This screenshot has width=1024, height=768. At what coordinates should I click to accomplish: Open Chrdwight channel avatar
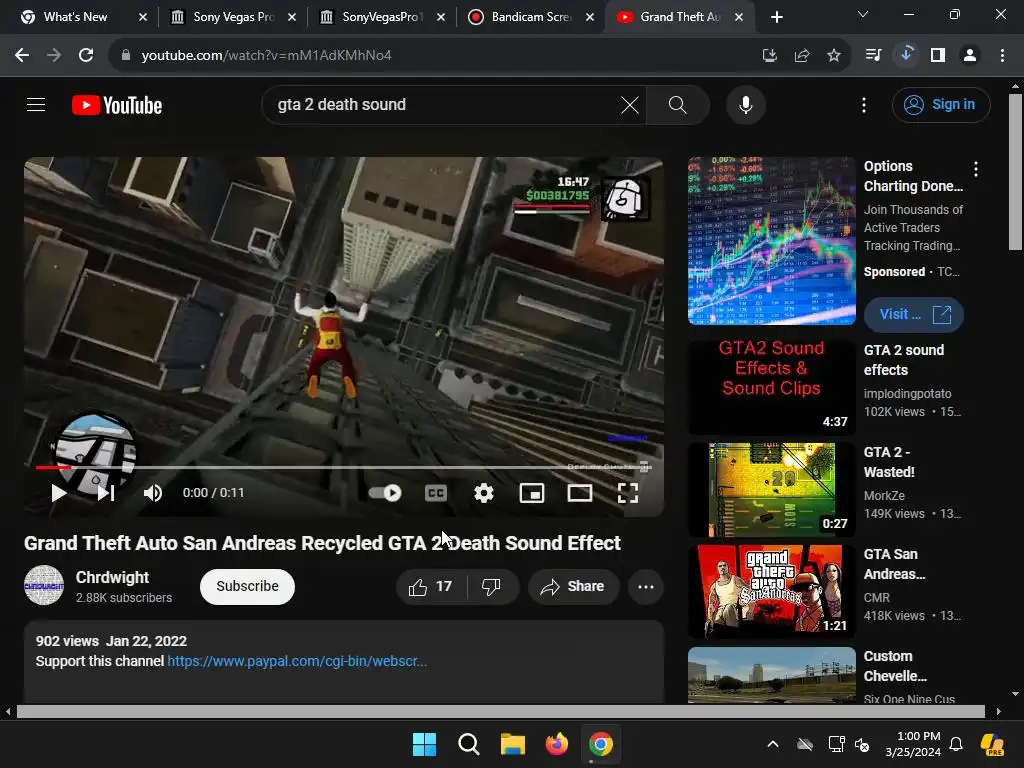click(44, 585)
